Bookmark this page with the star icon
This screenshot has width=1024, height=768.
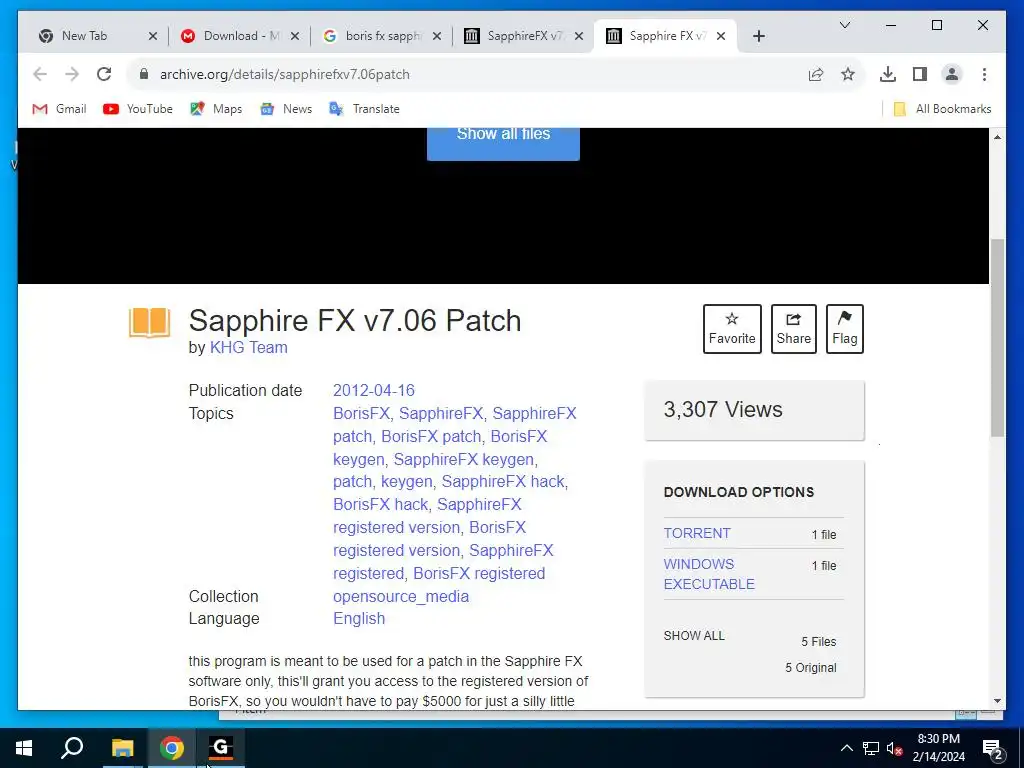click(848, 74)
